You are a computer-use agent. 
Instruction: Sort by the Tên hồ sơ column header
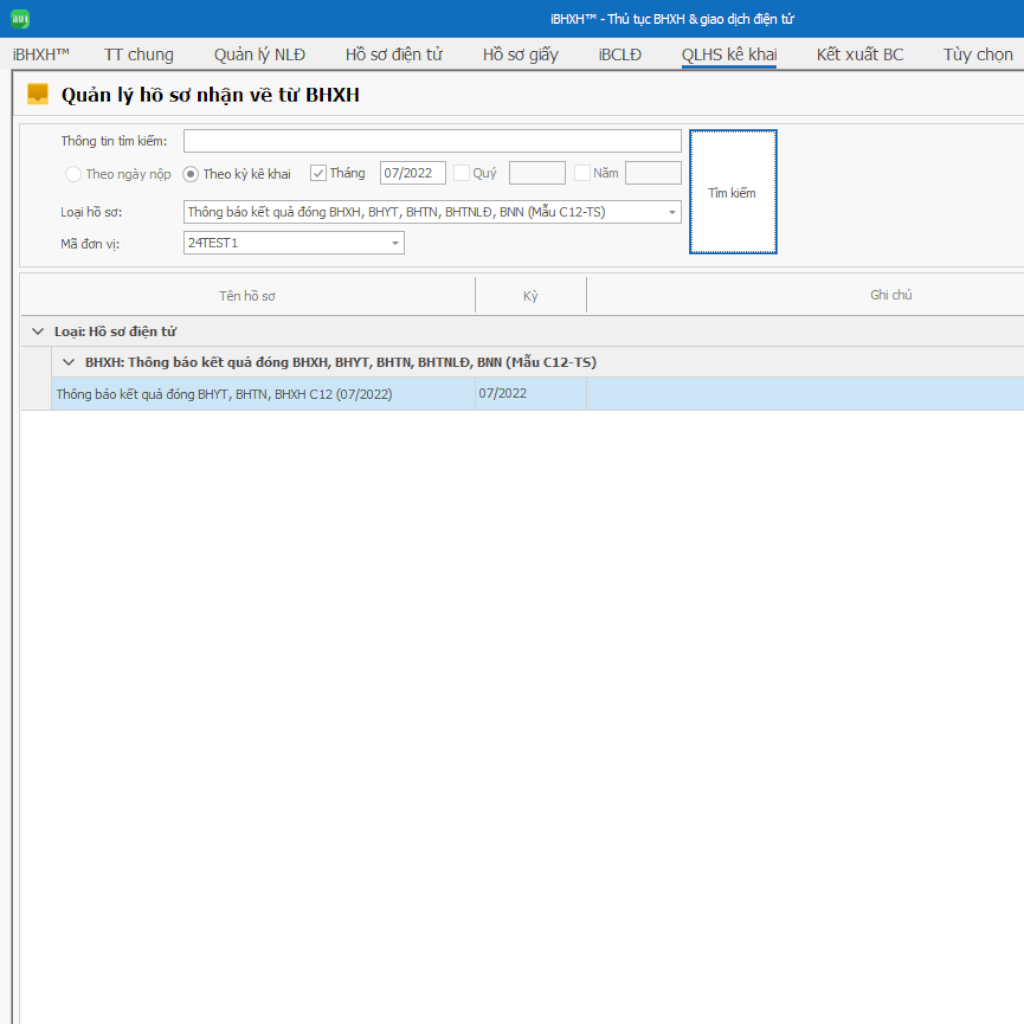247,296
